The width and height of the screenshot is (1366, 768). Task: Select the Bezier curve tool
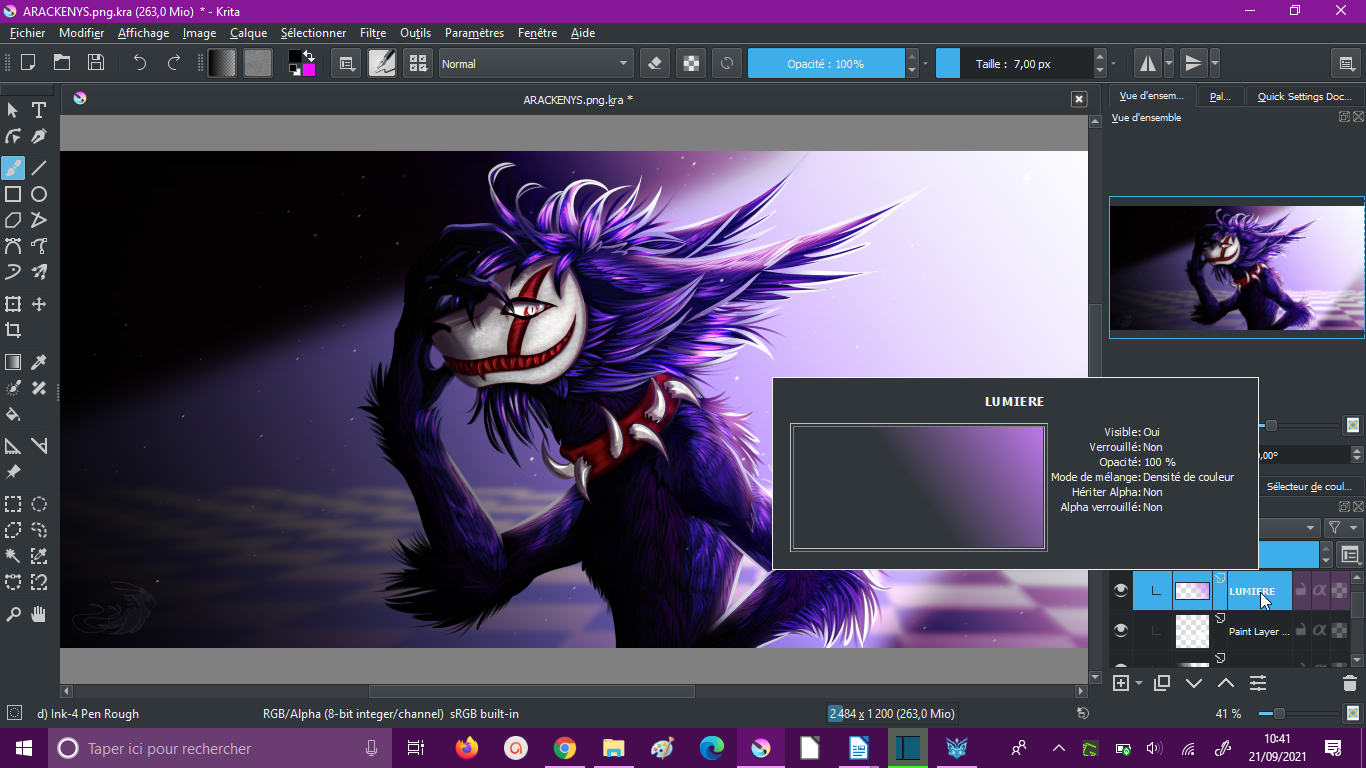[13, 246]
